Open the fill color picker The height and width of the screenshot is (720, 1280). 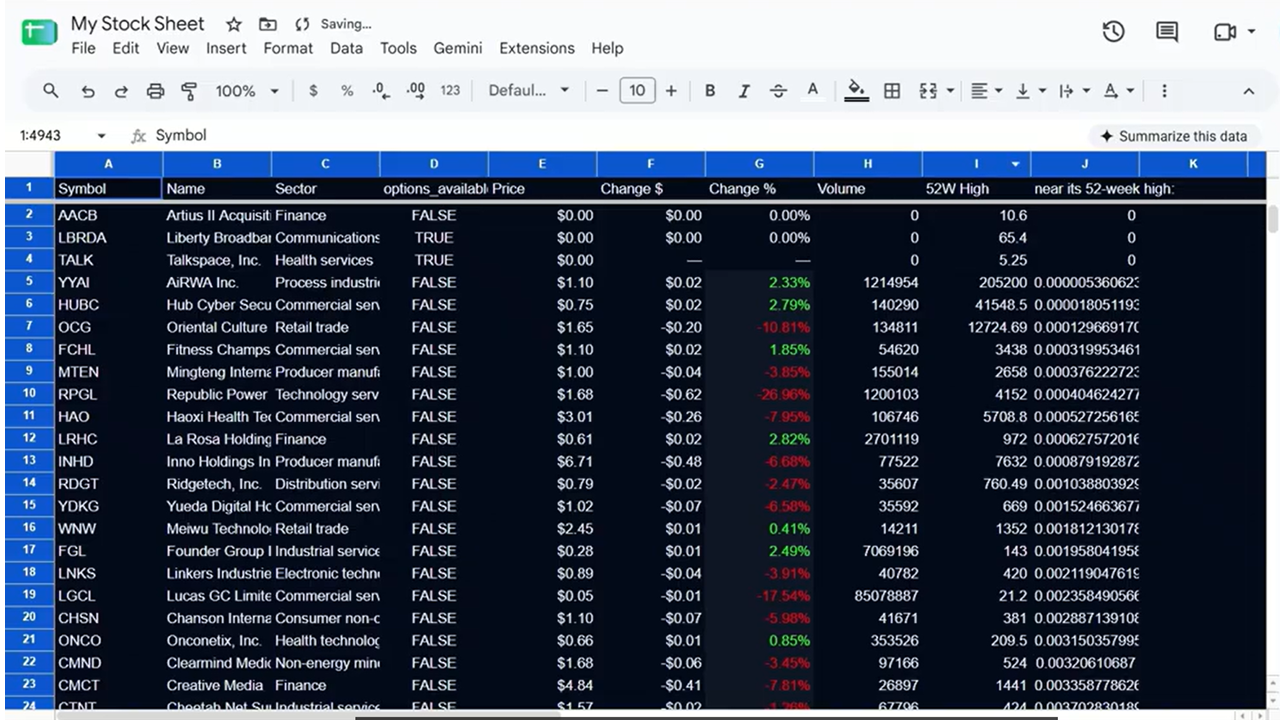point(856,91)
